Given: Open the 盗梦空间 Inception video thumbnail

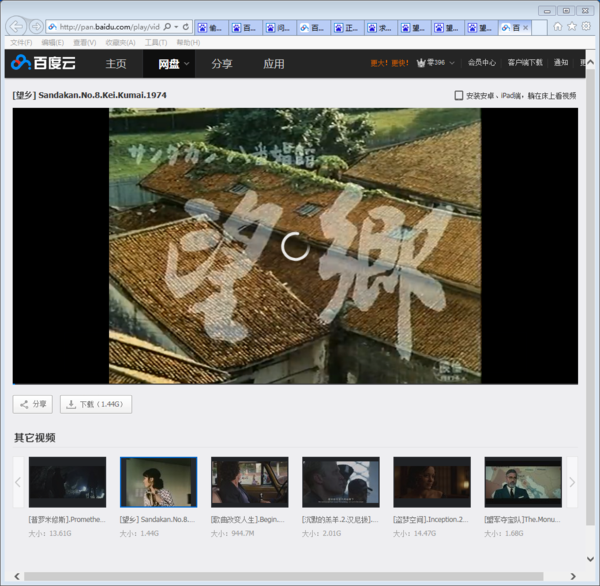Looking at the screenshot, I should click(x=432, y=482).
